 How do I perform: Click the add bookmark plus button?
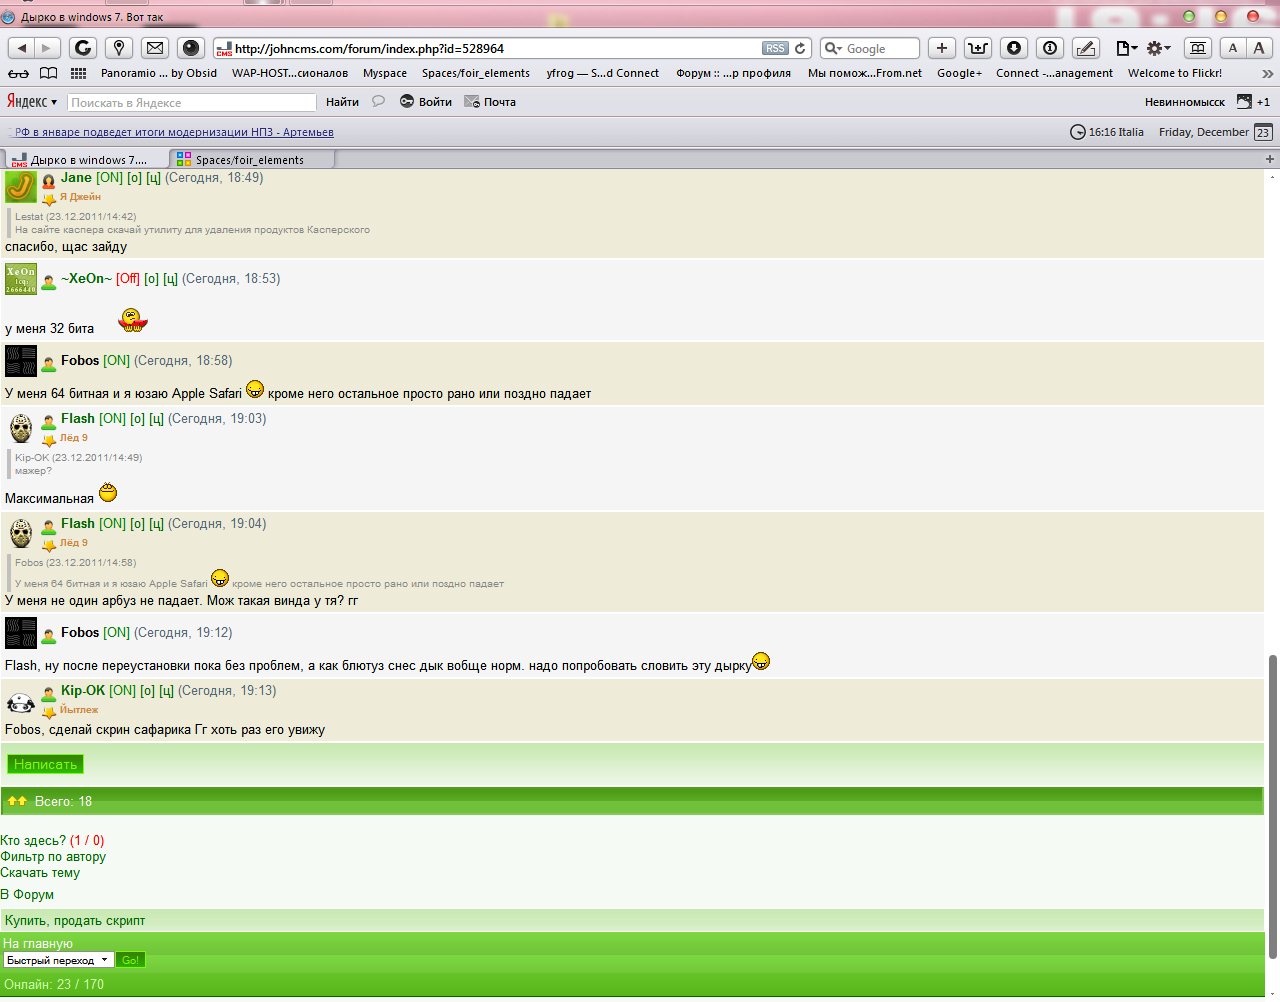click(942, 48)
